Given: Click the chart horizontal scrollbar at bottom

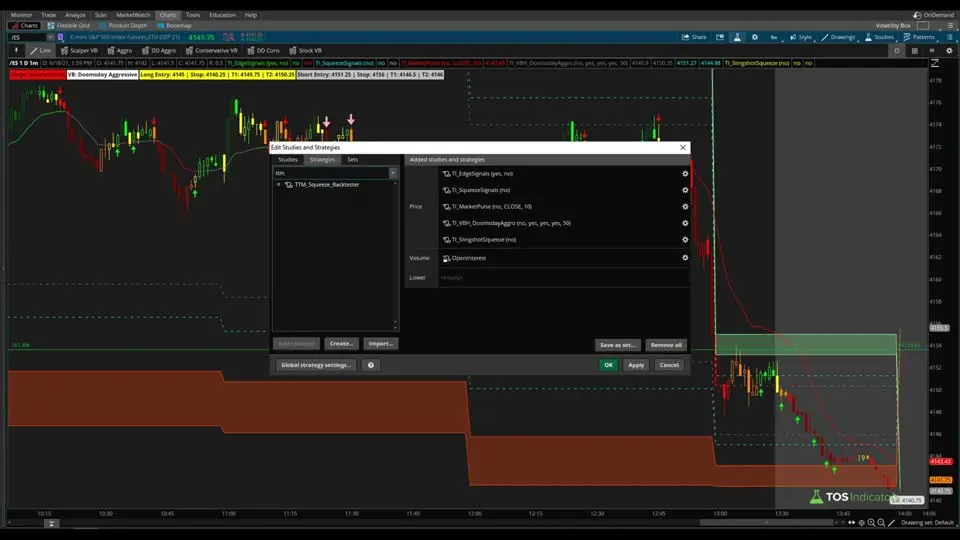Looking at the screenshot, I should coord(766,523).
